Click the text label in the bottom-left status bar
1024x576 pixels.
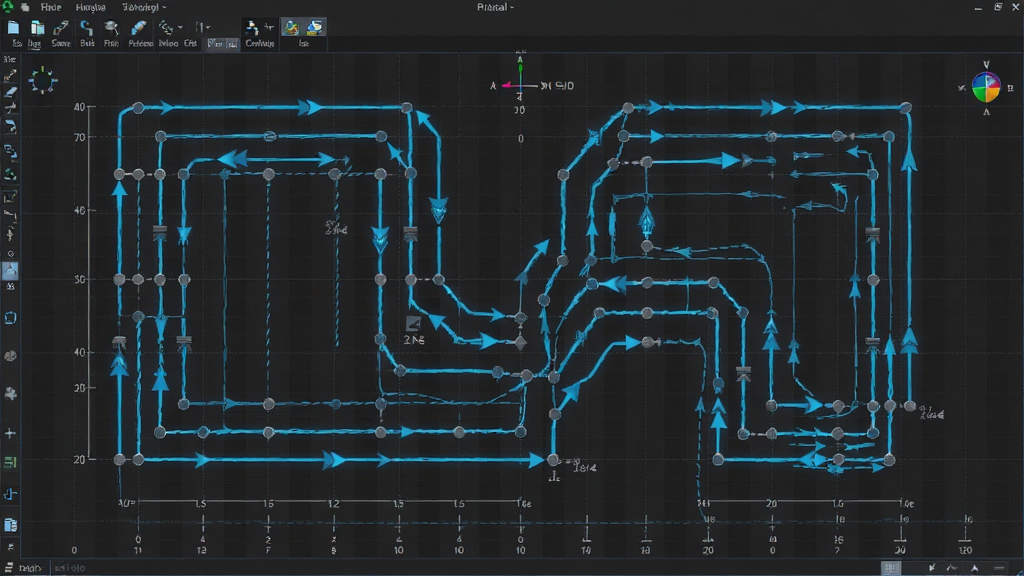30,568
